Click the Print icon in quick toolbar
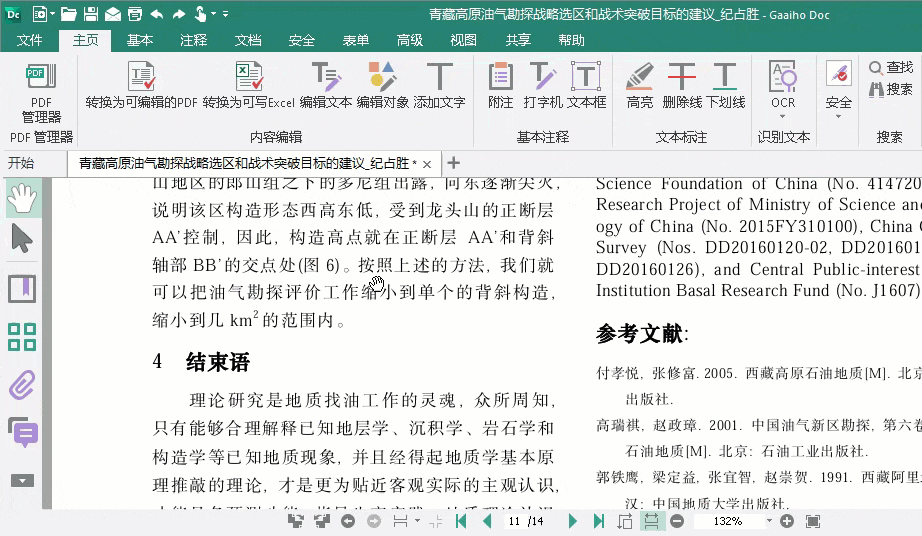The image size is (922, 536). [135, 14]
